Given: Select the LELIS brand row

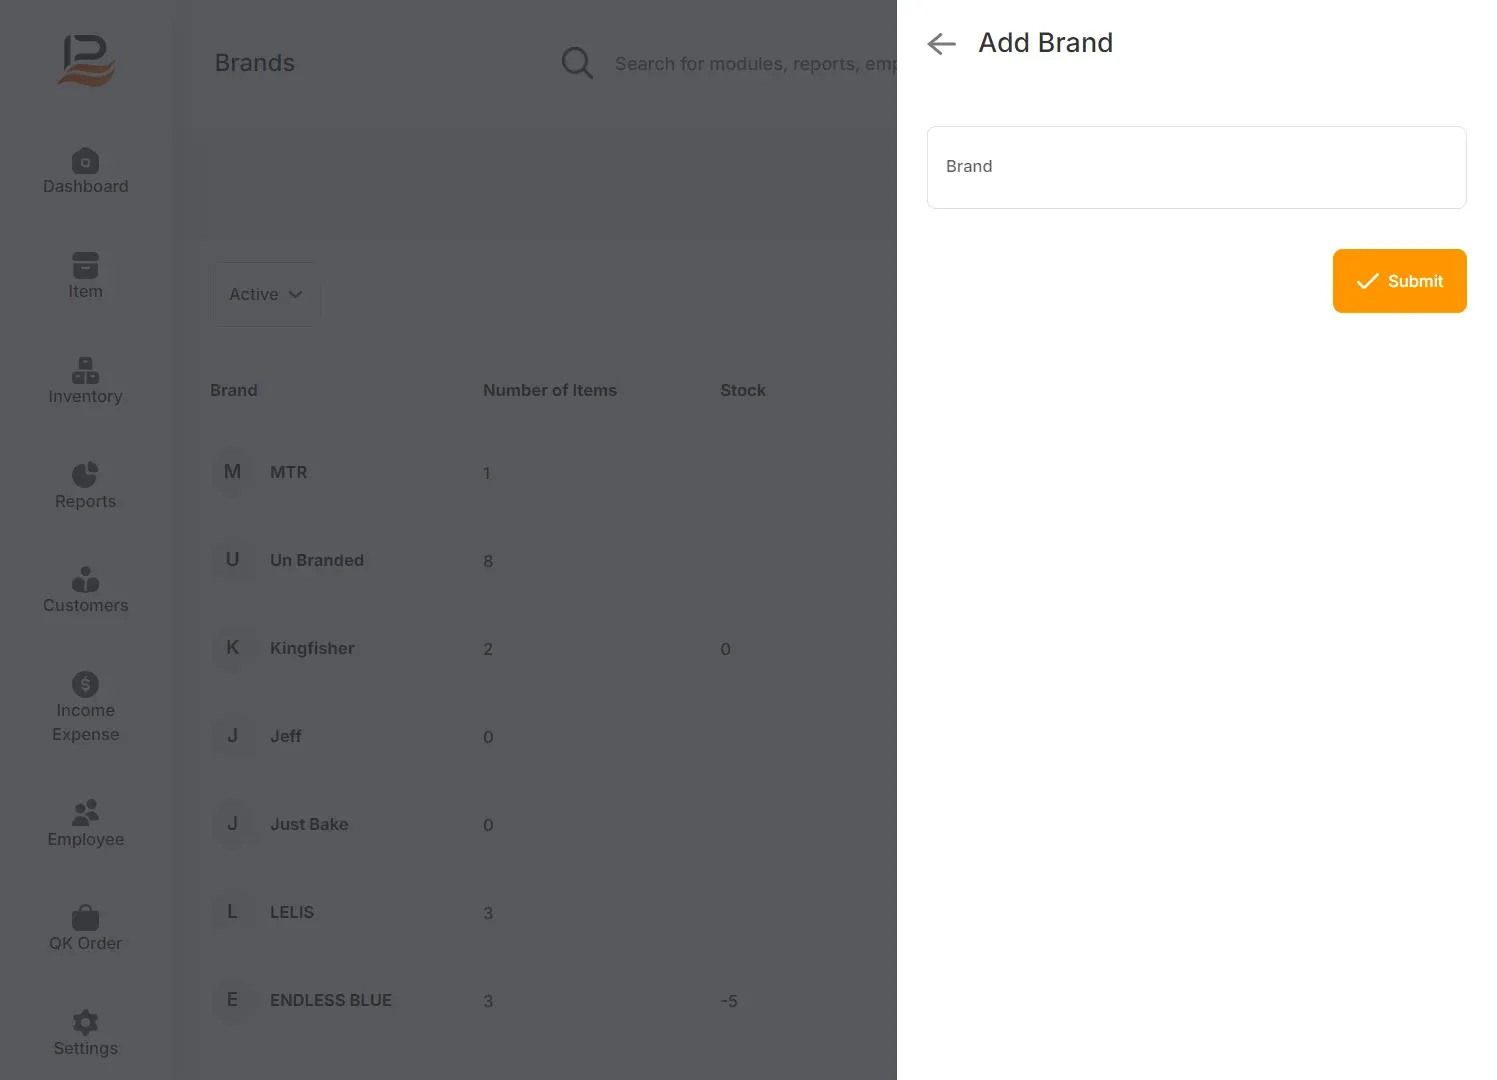Looking at the screenshot, I should (x=548, y=912).
